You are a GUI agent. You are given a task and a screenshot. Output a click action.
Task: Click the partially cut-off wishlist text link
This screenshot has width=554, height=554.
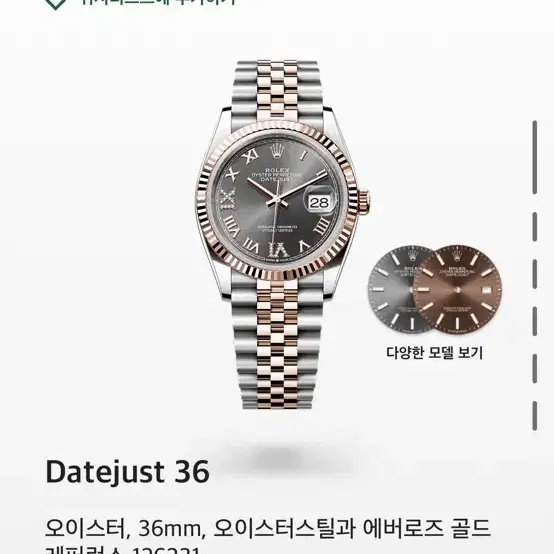pyautogui.click(x=158, y=2)
